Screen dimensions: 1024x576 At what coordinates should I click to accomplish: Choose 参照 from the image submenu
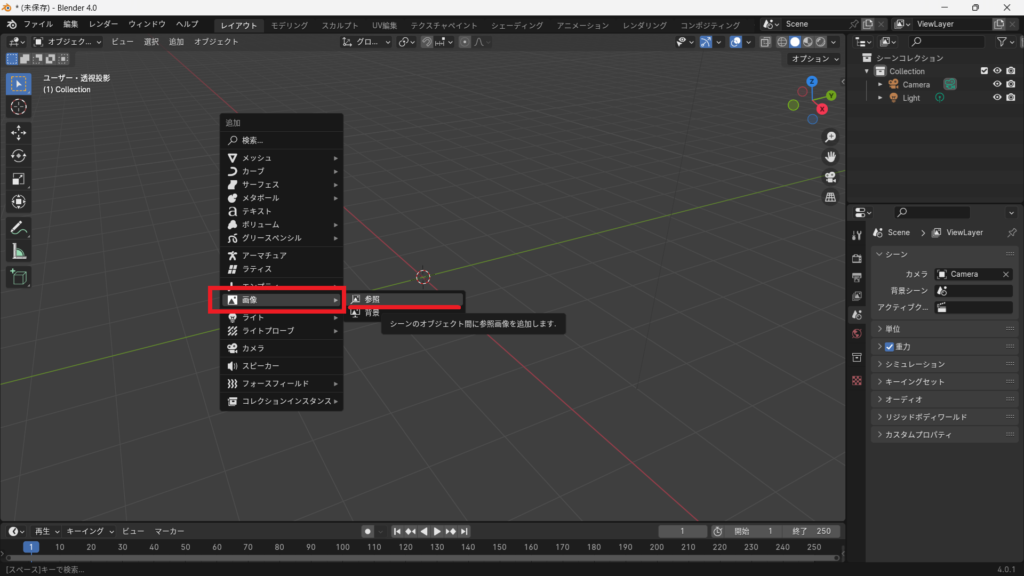pyautogui.click(x=371, y=299)
